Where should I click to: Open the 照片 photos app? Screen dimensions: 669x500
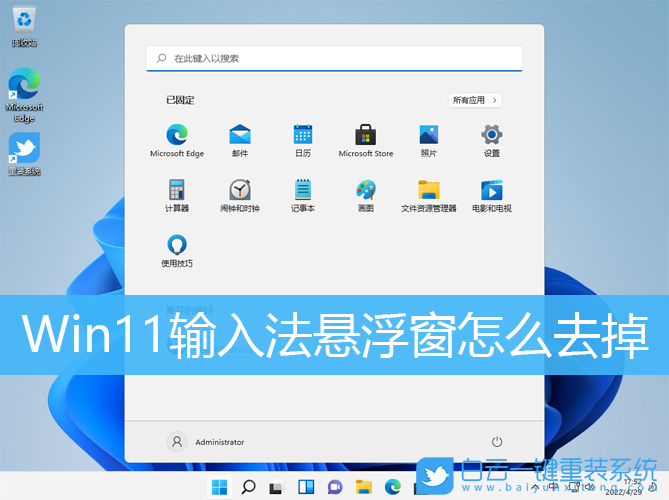coord(429,140)
